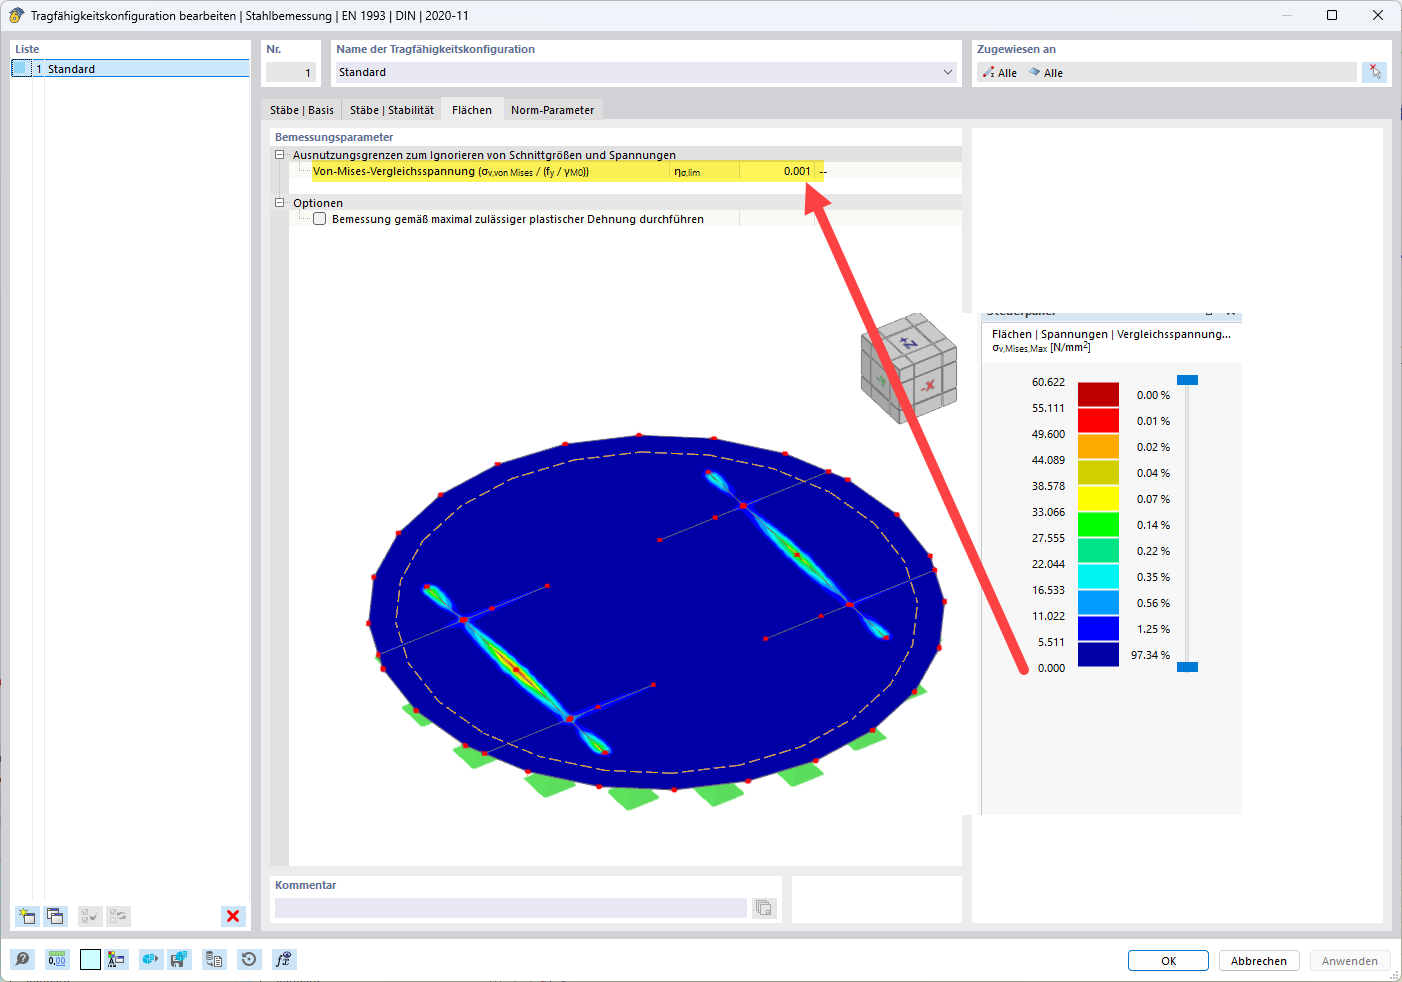Collapse the Optionen section
The height and width of the screenshot is (982, 1402).
(x=280, y=203)
